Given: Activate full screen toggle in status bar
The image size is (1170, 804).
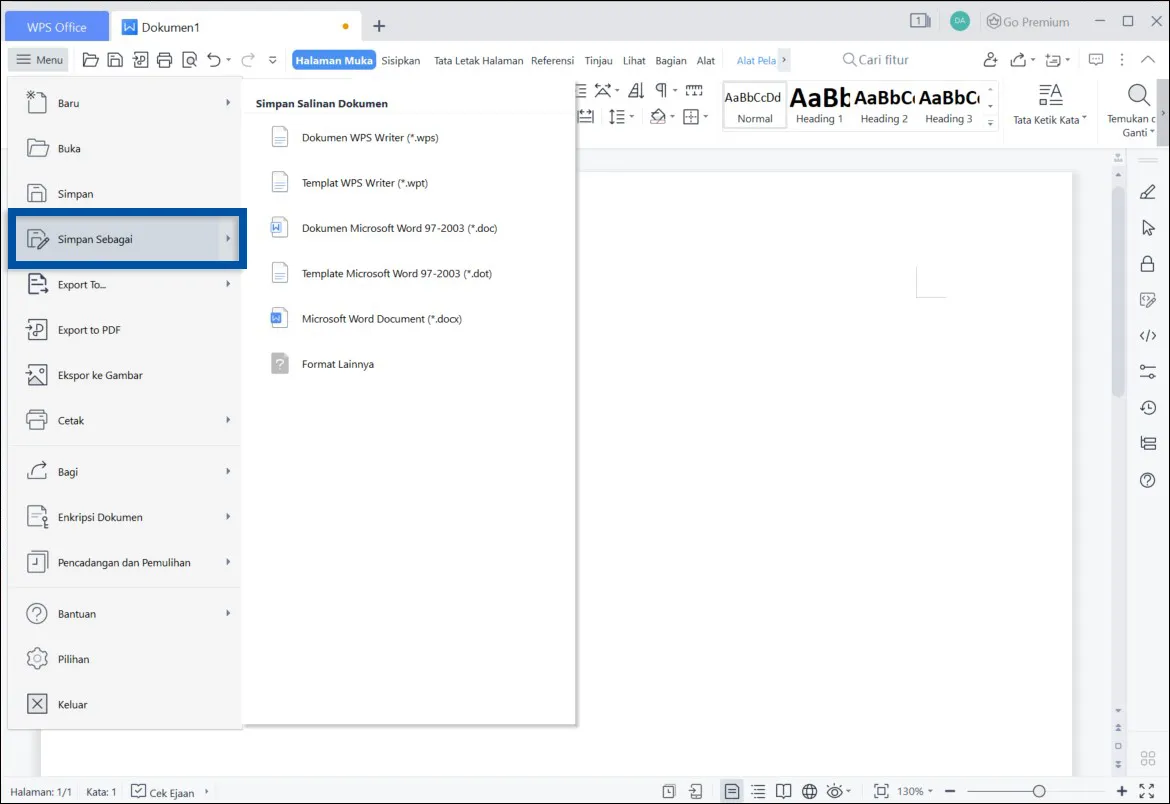Looking at the screenshot, I should (x=1146, y=791).
